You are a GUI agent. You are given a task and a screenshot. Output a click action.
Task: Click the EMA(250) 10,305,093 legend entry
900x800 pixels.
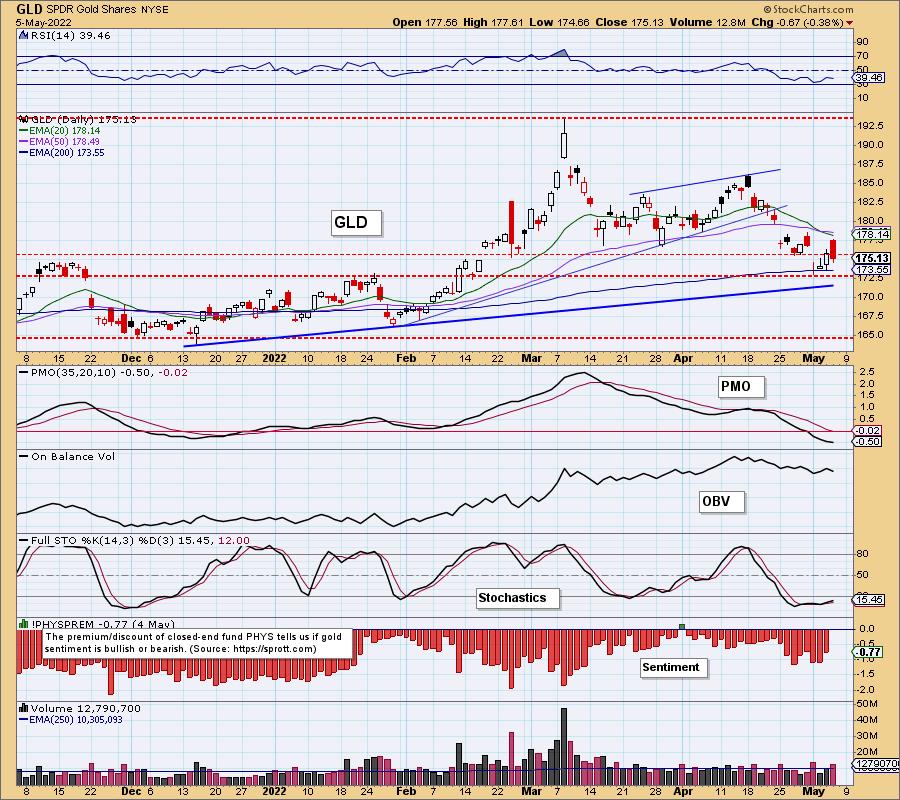71,720
